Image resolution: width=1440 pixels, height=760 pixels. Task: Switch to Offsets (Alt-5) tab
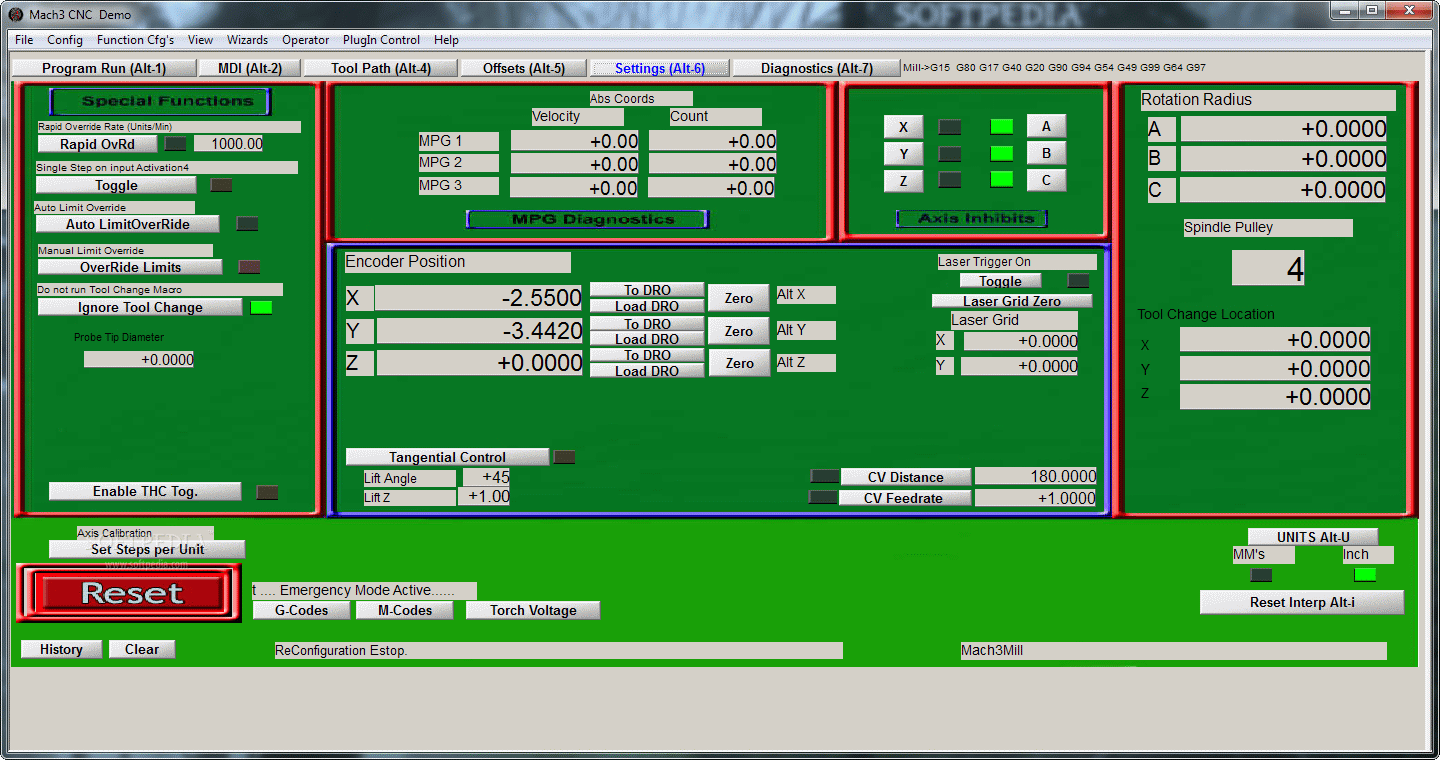click(x=524, y=68)
